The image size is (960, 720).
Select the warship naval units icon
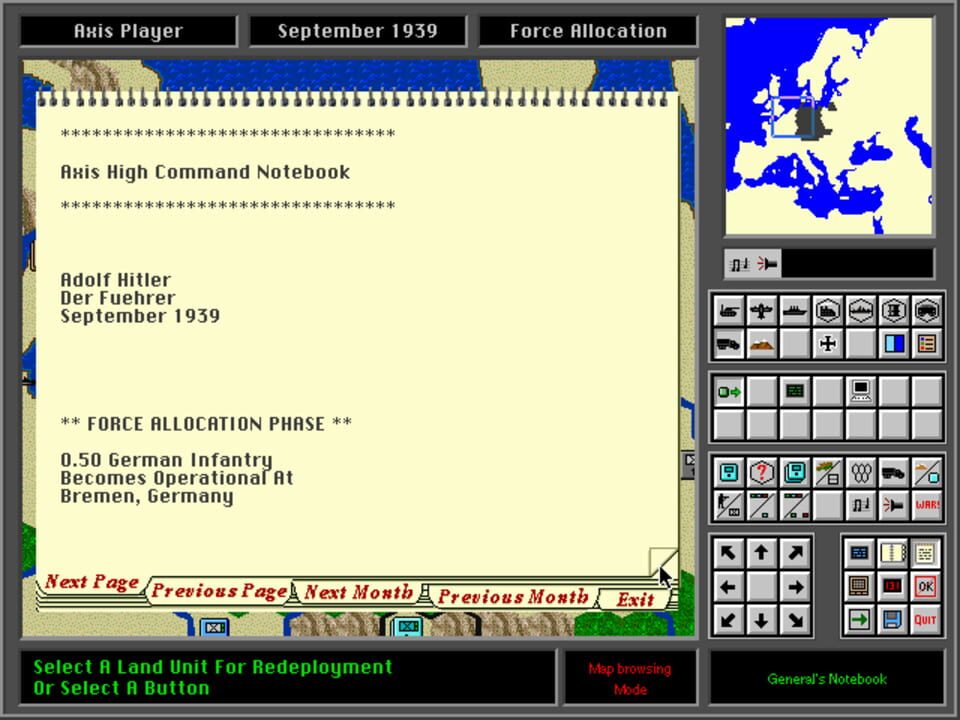coord(795,311)
